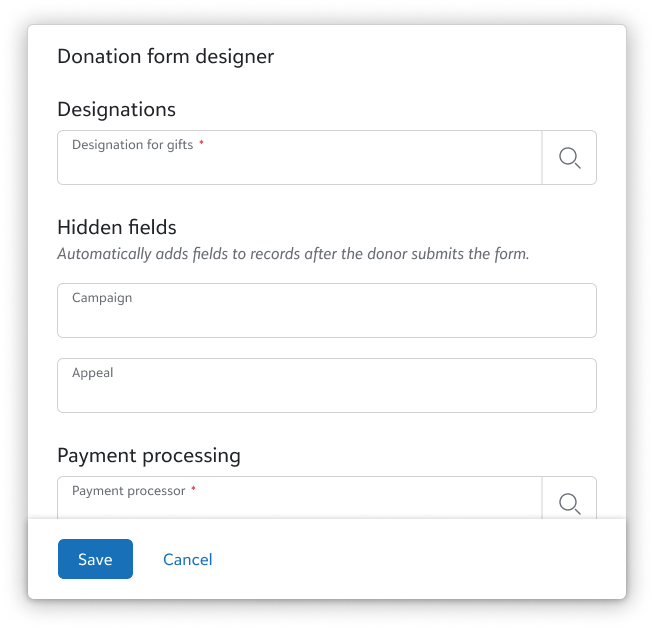Click the Payment processing section heading

(149, 455)
